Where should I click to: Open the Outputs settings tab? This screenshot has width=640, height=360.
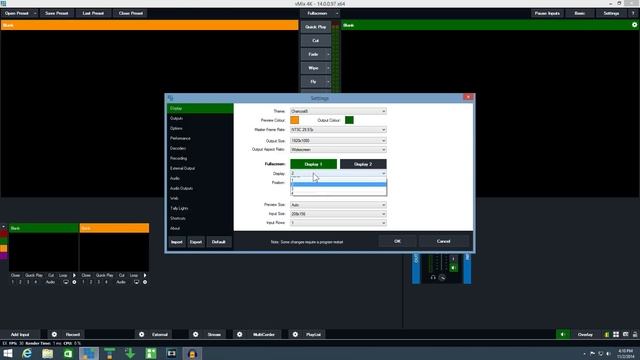(x=200, y=118)
